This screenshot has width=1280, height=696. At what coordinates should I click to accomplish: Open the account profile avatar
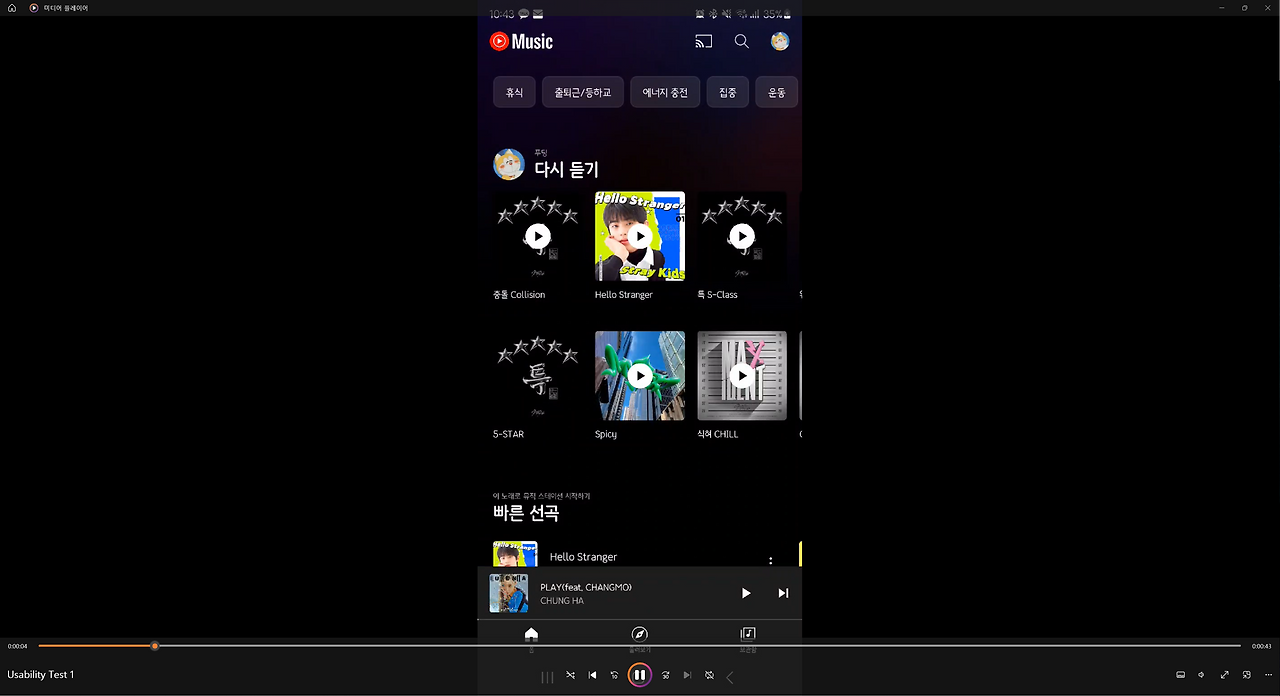[x=780, y=41]
